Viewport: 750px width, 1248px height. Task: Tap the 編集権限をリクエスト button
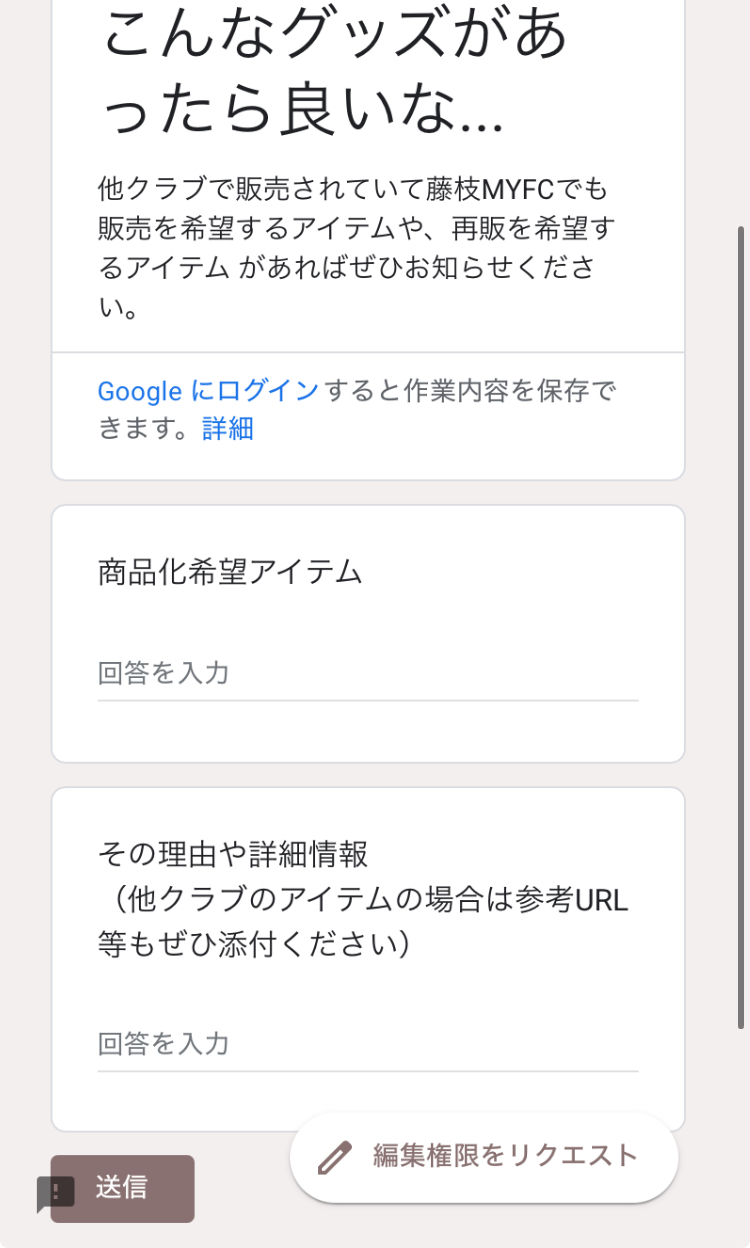tap(484, 1157)
